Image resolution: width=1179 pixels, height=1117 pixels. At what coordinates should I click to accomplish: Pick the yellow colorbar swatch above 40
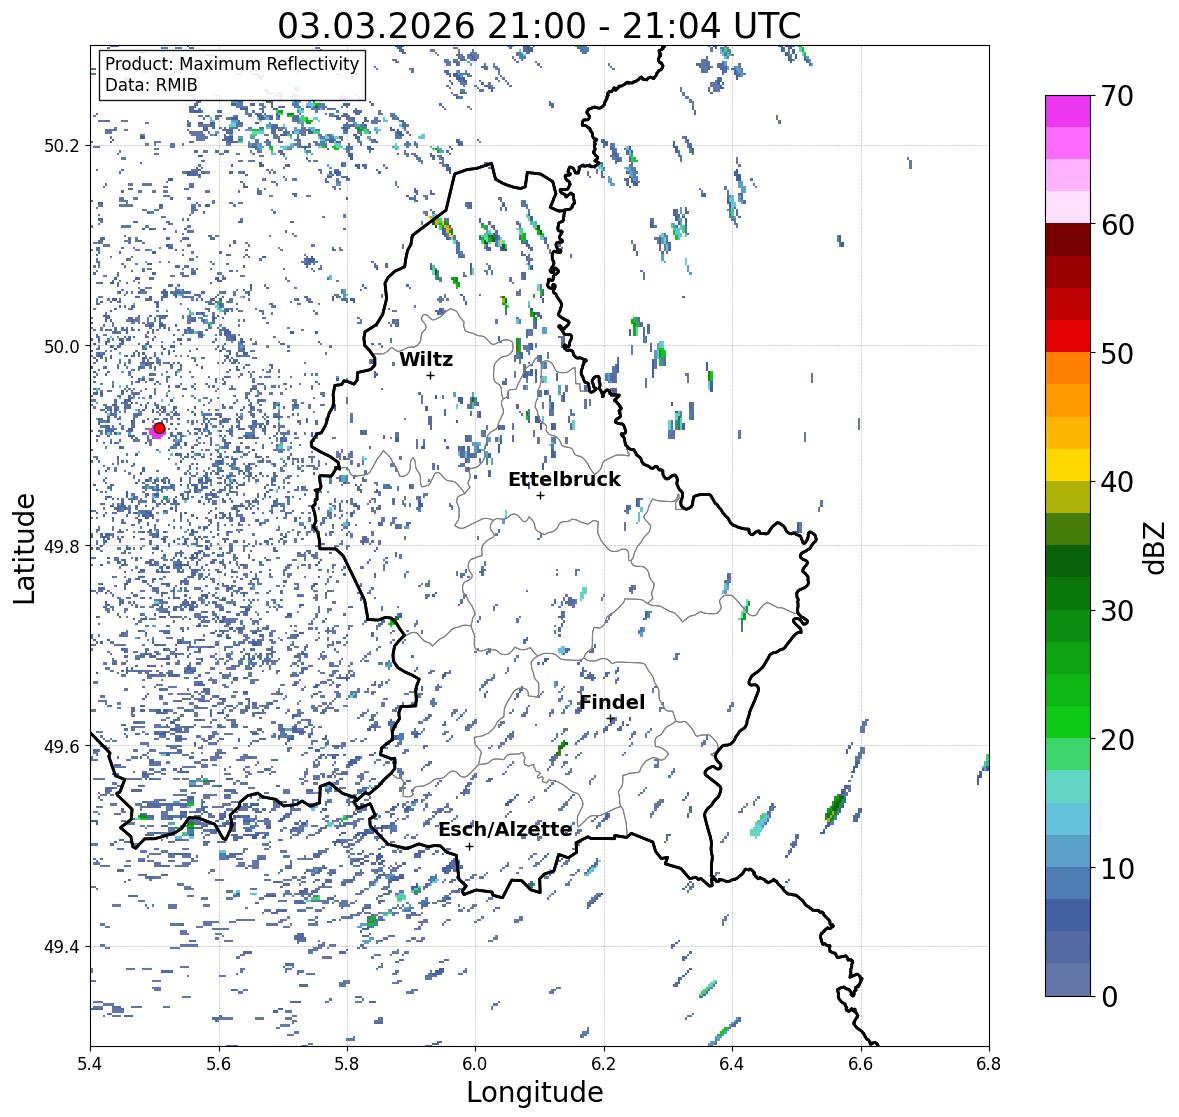click(1068, 465)
